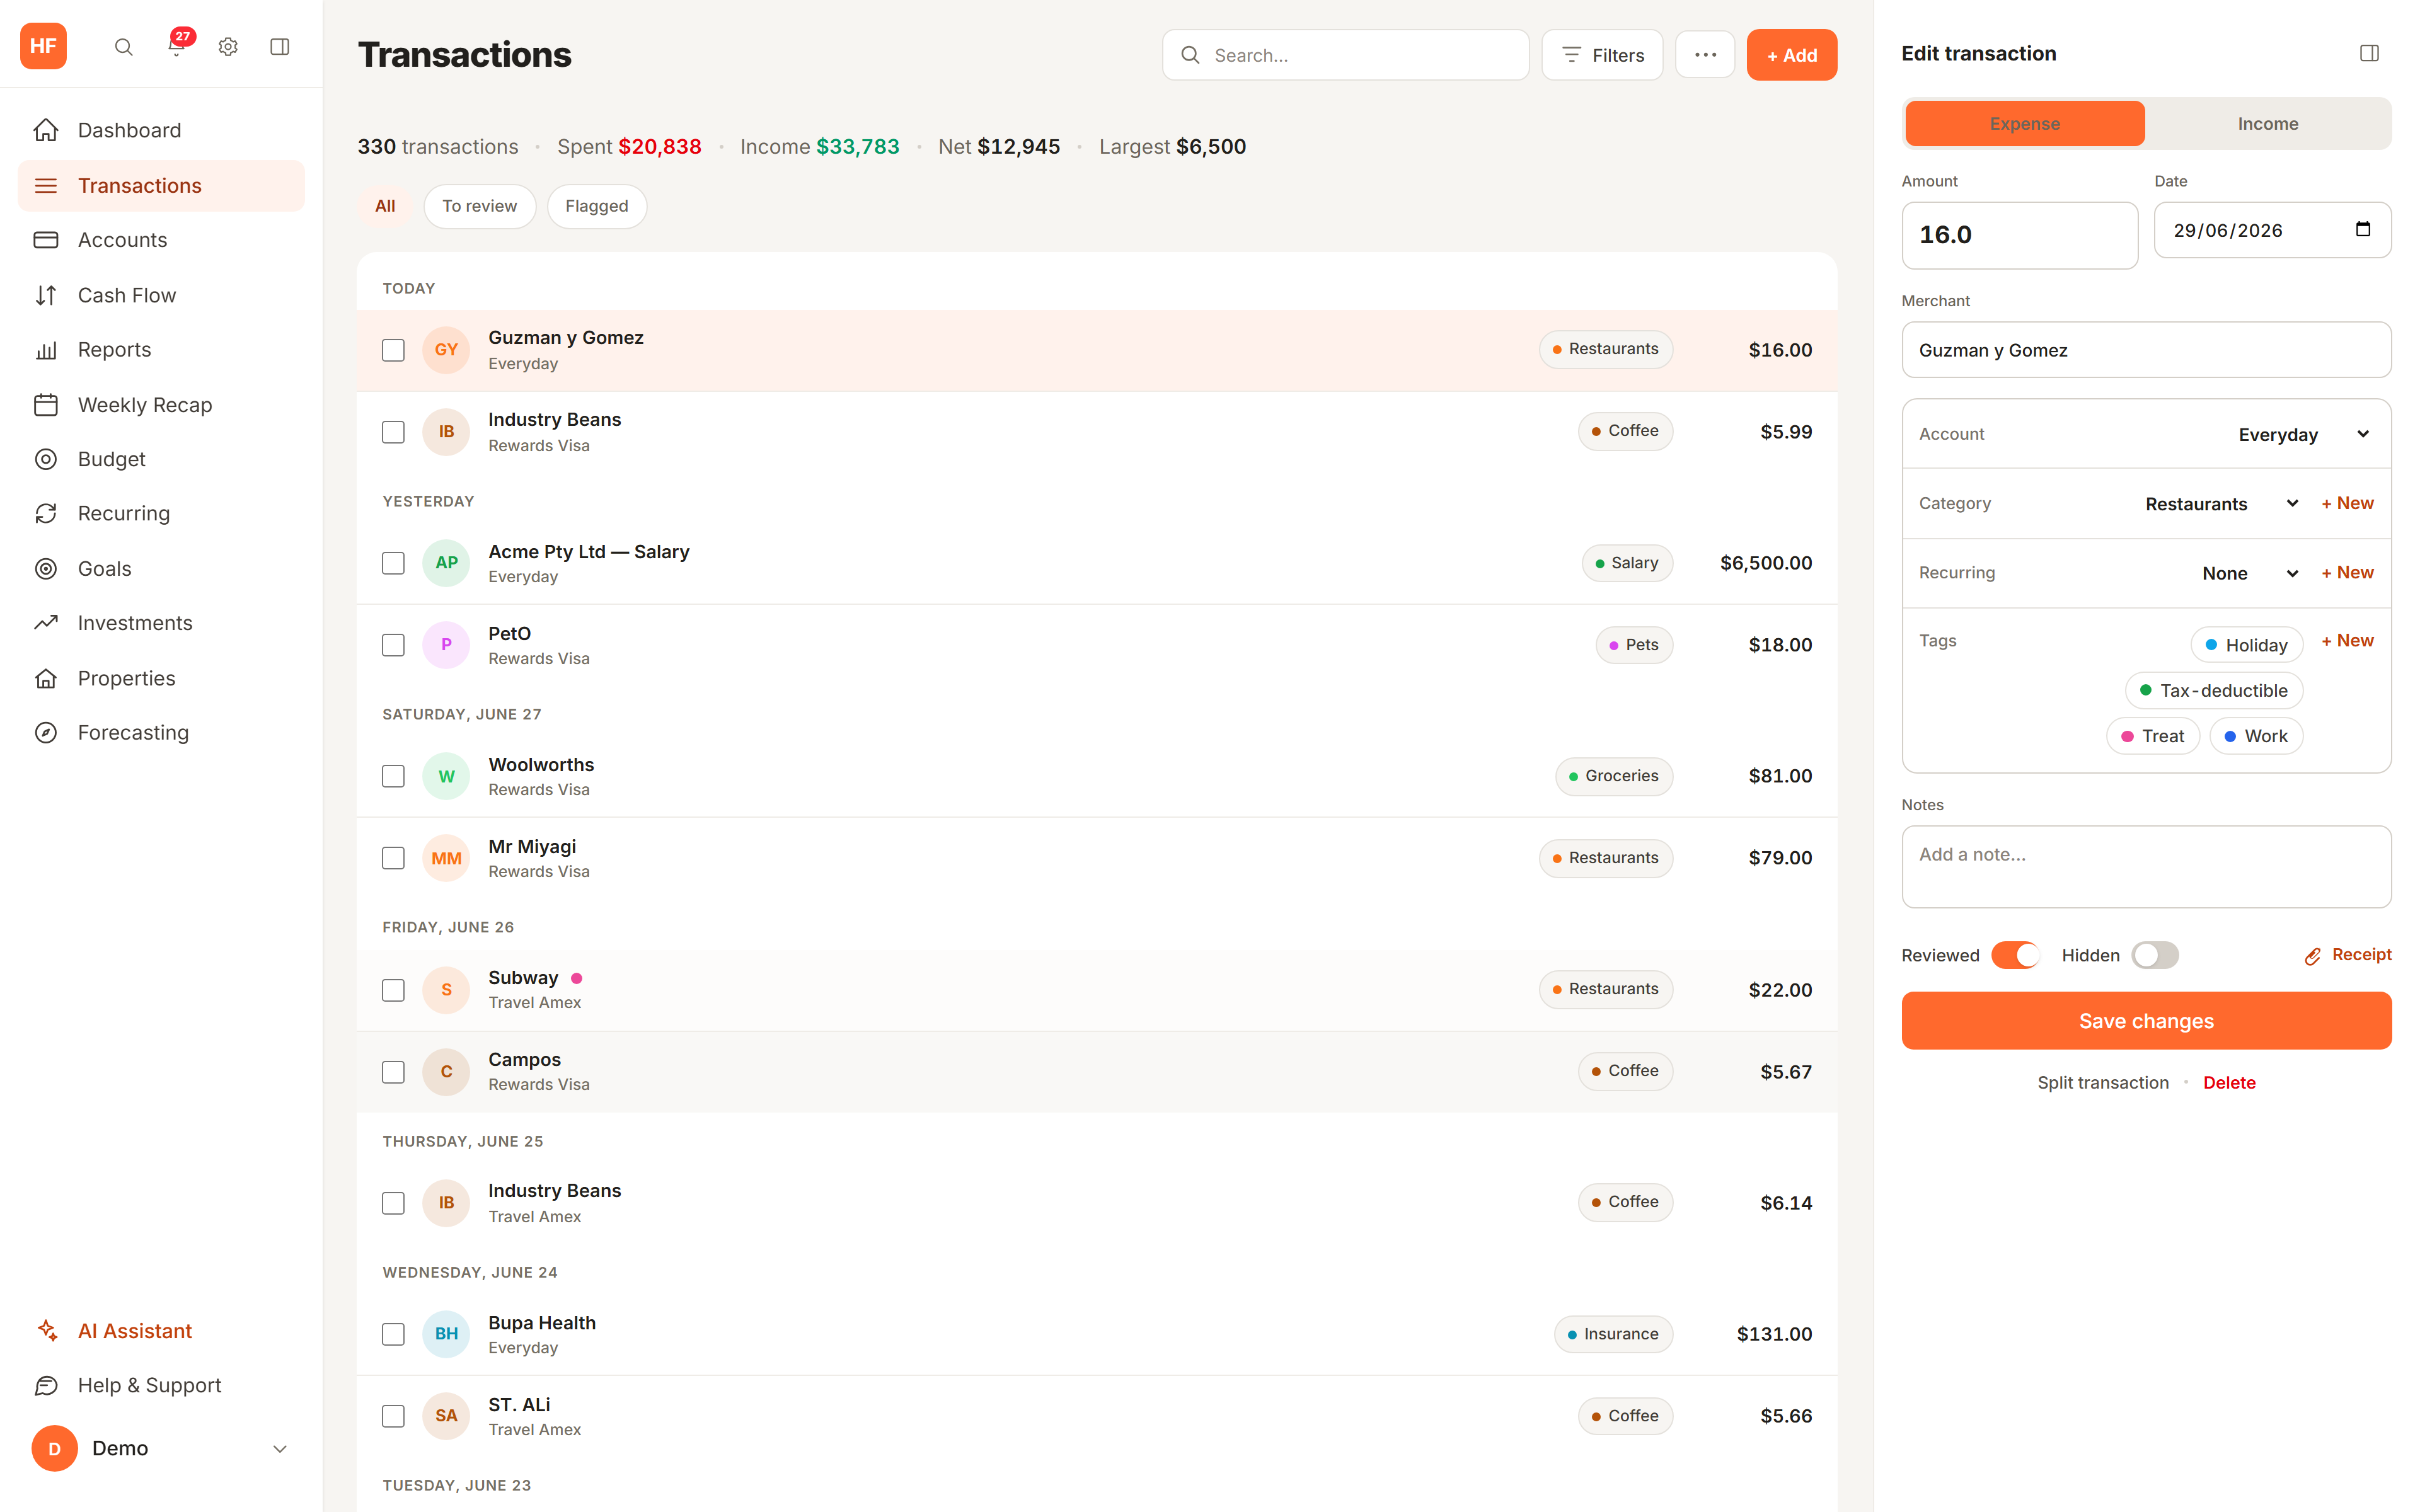Click the Notes Add a note field
This screenshot has width=2420, height=1512.
pos(2146,866)
